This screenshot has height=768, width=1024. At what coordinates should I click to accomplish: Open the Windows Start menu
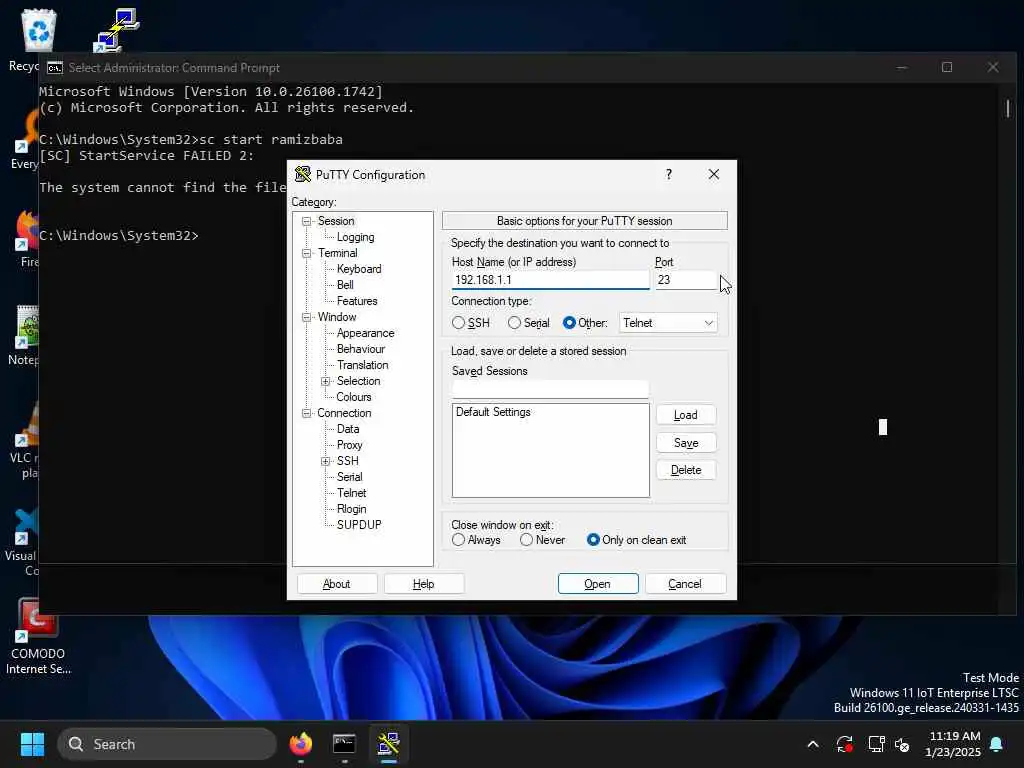pos(32,744)
